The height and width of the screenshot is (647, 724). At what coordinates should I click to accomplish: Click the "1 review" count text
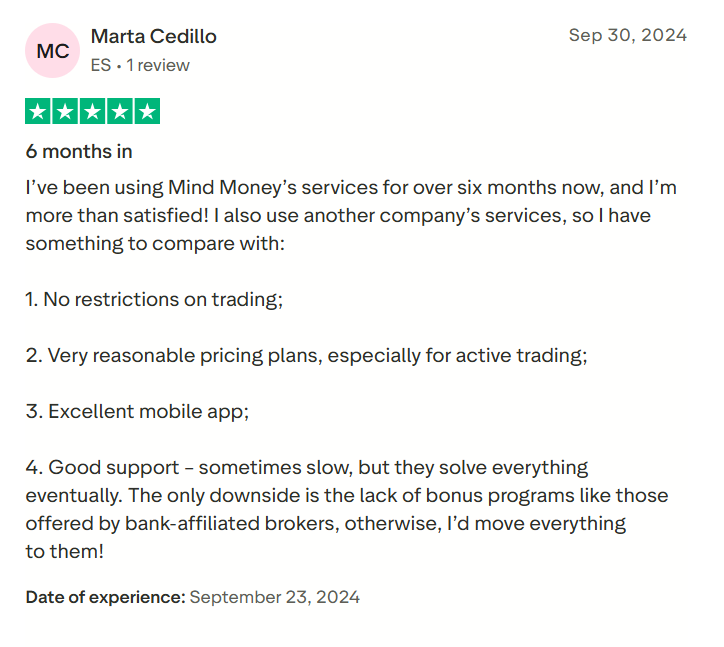coord(158,65)
